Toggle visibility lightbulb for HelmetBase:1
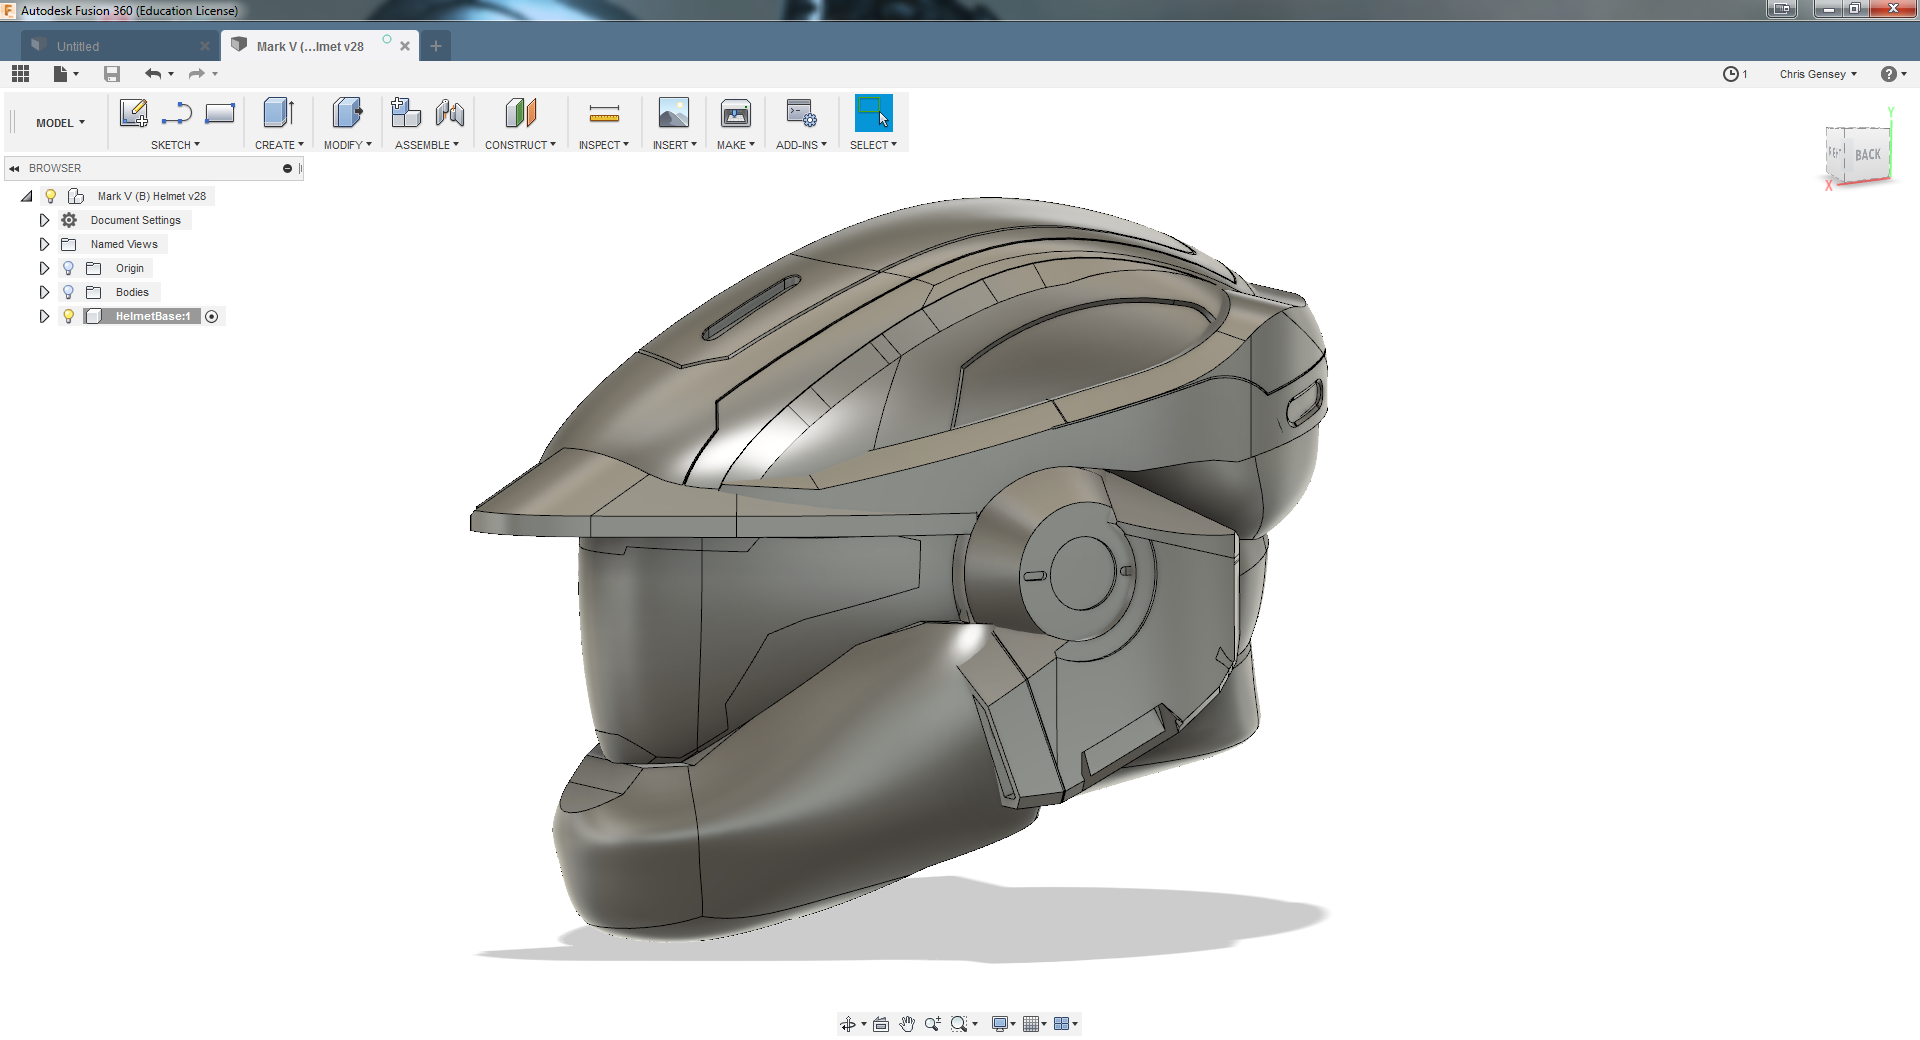The image size is (1920, 1040). click(x=68, y=316)
